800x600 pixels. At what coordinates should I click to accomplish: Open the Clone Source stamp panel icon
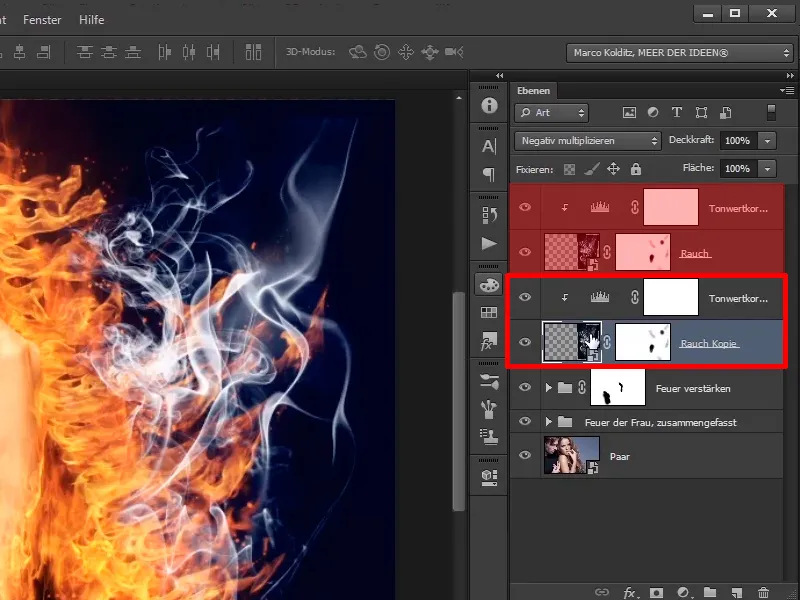[489, 437]
